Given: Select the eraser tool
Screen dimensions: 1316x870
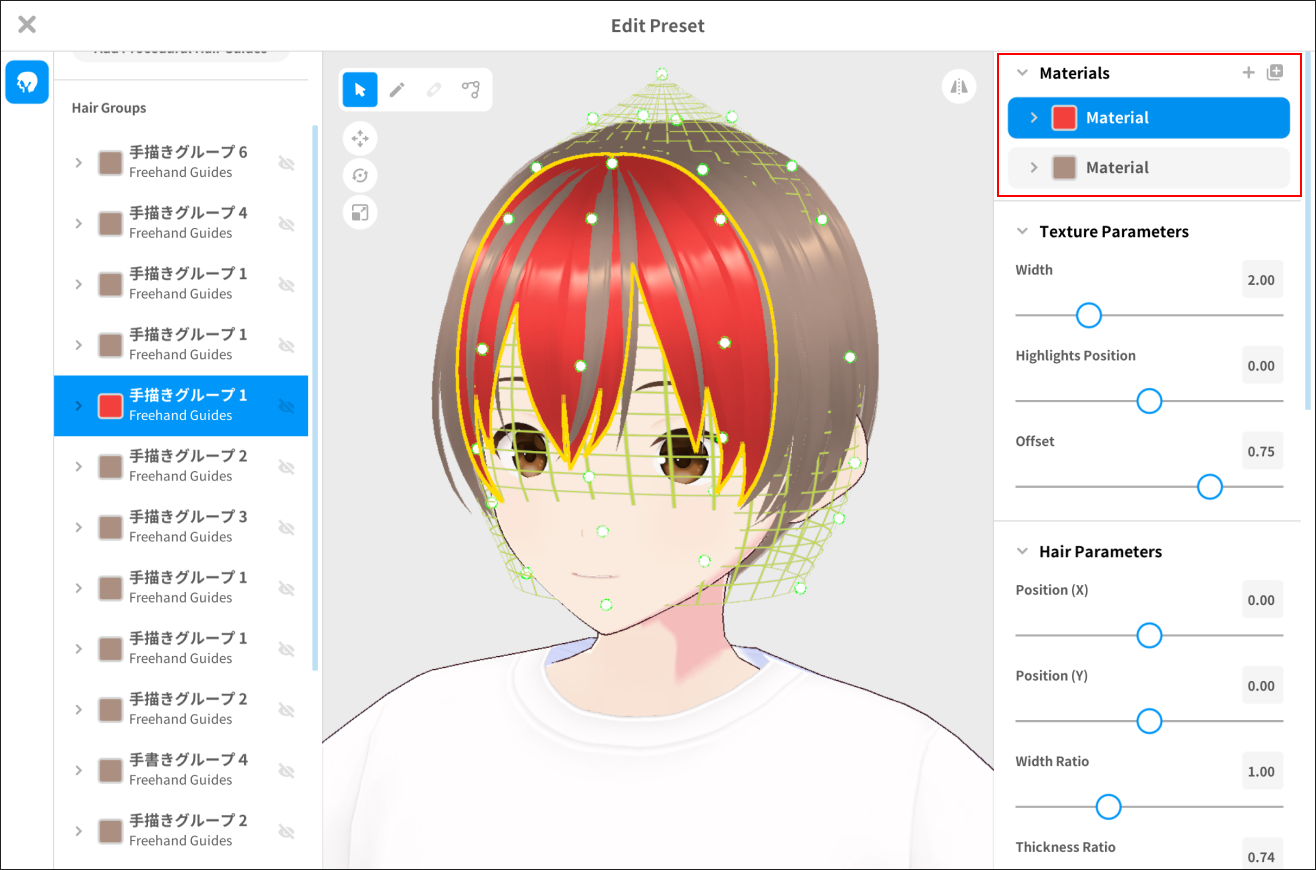Looking at the screenshot, I should 433,90.
